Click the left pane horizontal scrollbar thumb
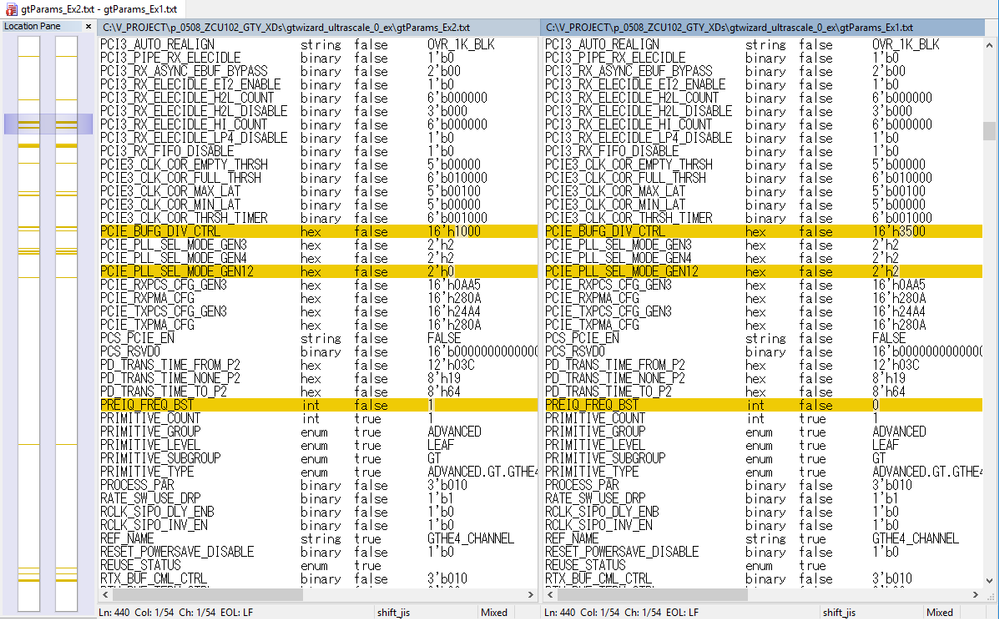 [208, 594]
